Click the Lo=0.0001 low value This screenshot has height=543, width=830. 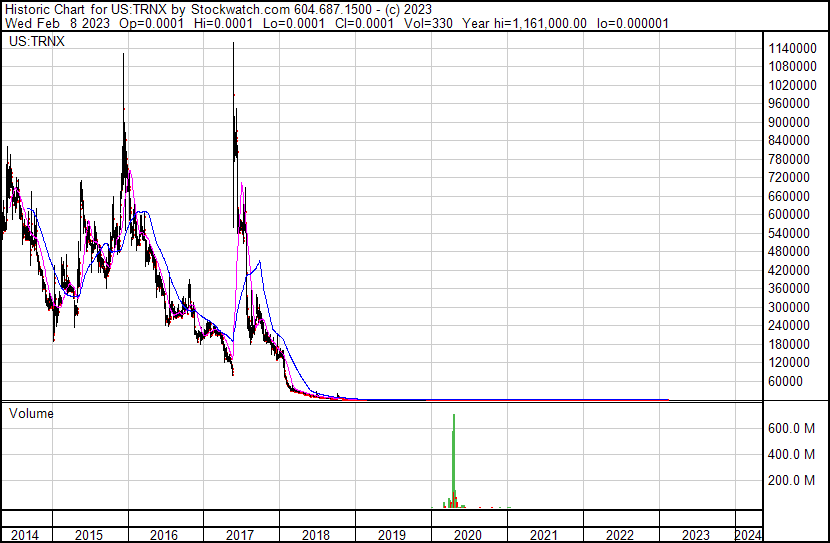pos(295,23)
